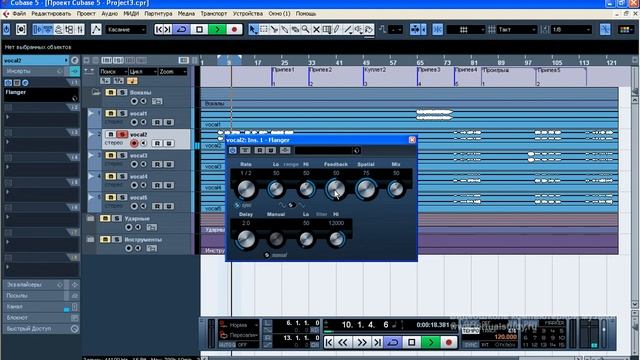
Task: Click the Flanger Rate knob
Action: pyautogui.click(x=246, y=189)
